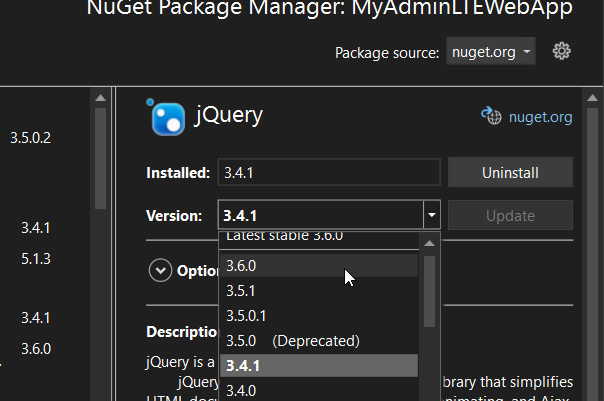This screenshot has height=401, width=604.
Task: Click the jQuery package title
Action: click(229, 116)
